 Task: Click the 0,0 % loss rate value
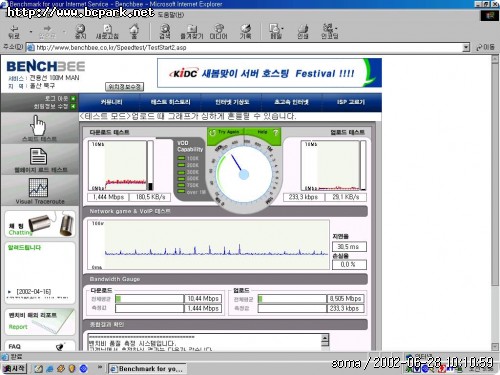pos(349,265)
